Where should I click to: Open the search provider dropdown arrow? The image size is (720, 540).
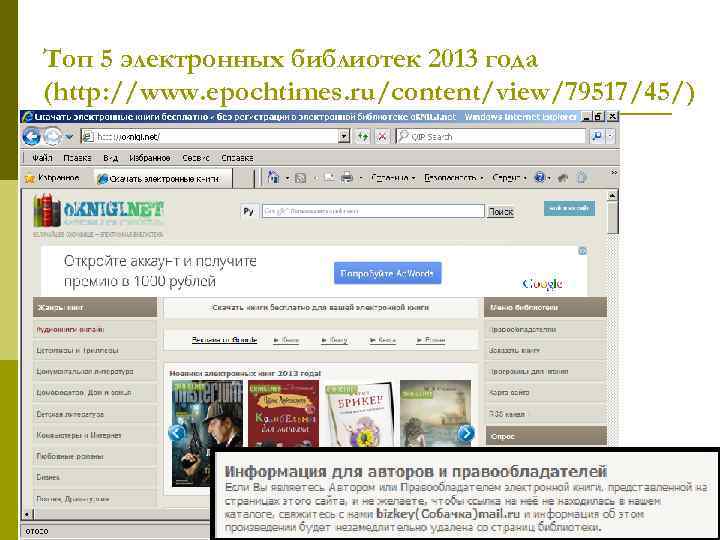pyautogui.click(x=611, y=136)
